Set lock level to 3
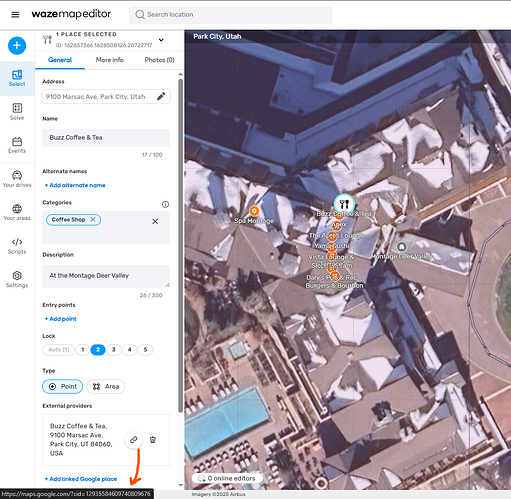The width and height of the screenshot is (511, 499). 114,350
